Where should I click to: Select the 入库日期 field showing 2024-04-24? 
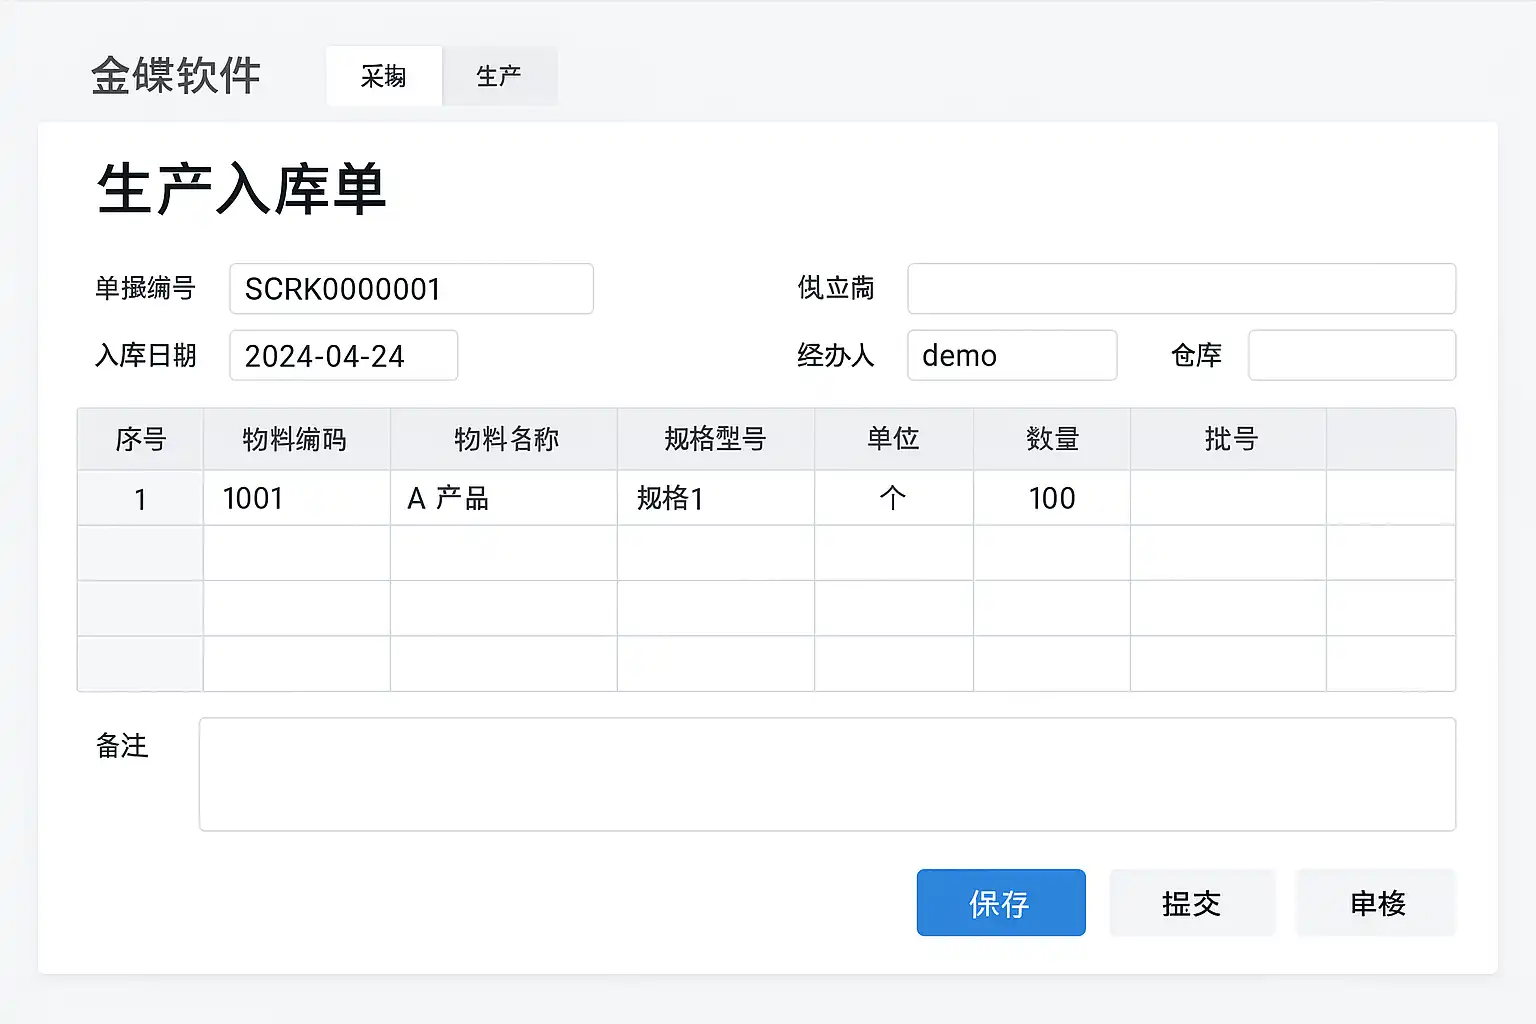pos(343,356)
